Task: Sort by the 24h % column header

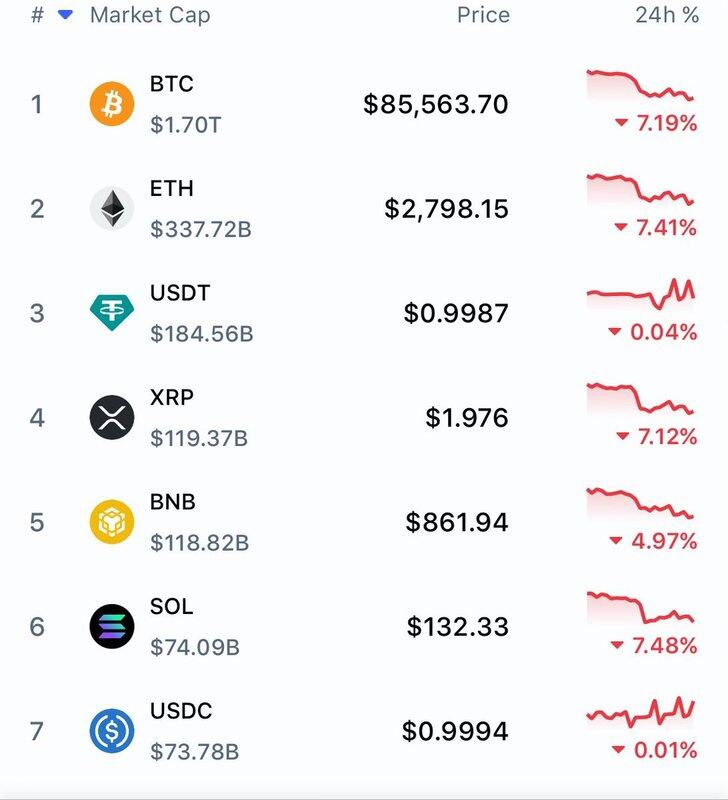Action: [666, 16]
